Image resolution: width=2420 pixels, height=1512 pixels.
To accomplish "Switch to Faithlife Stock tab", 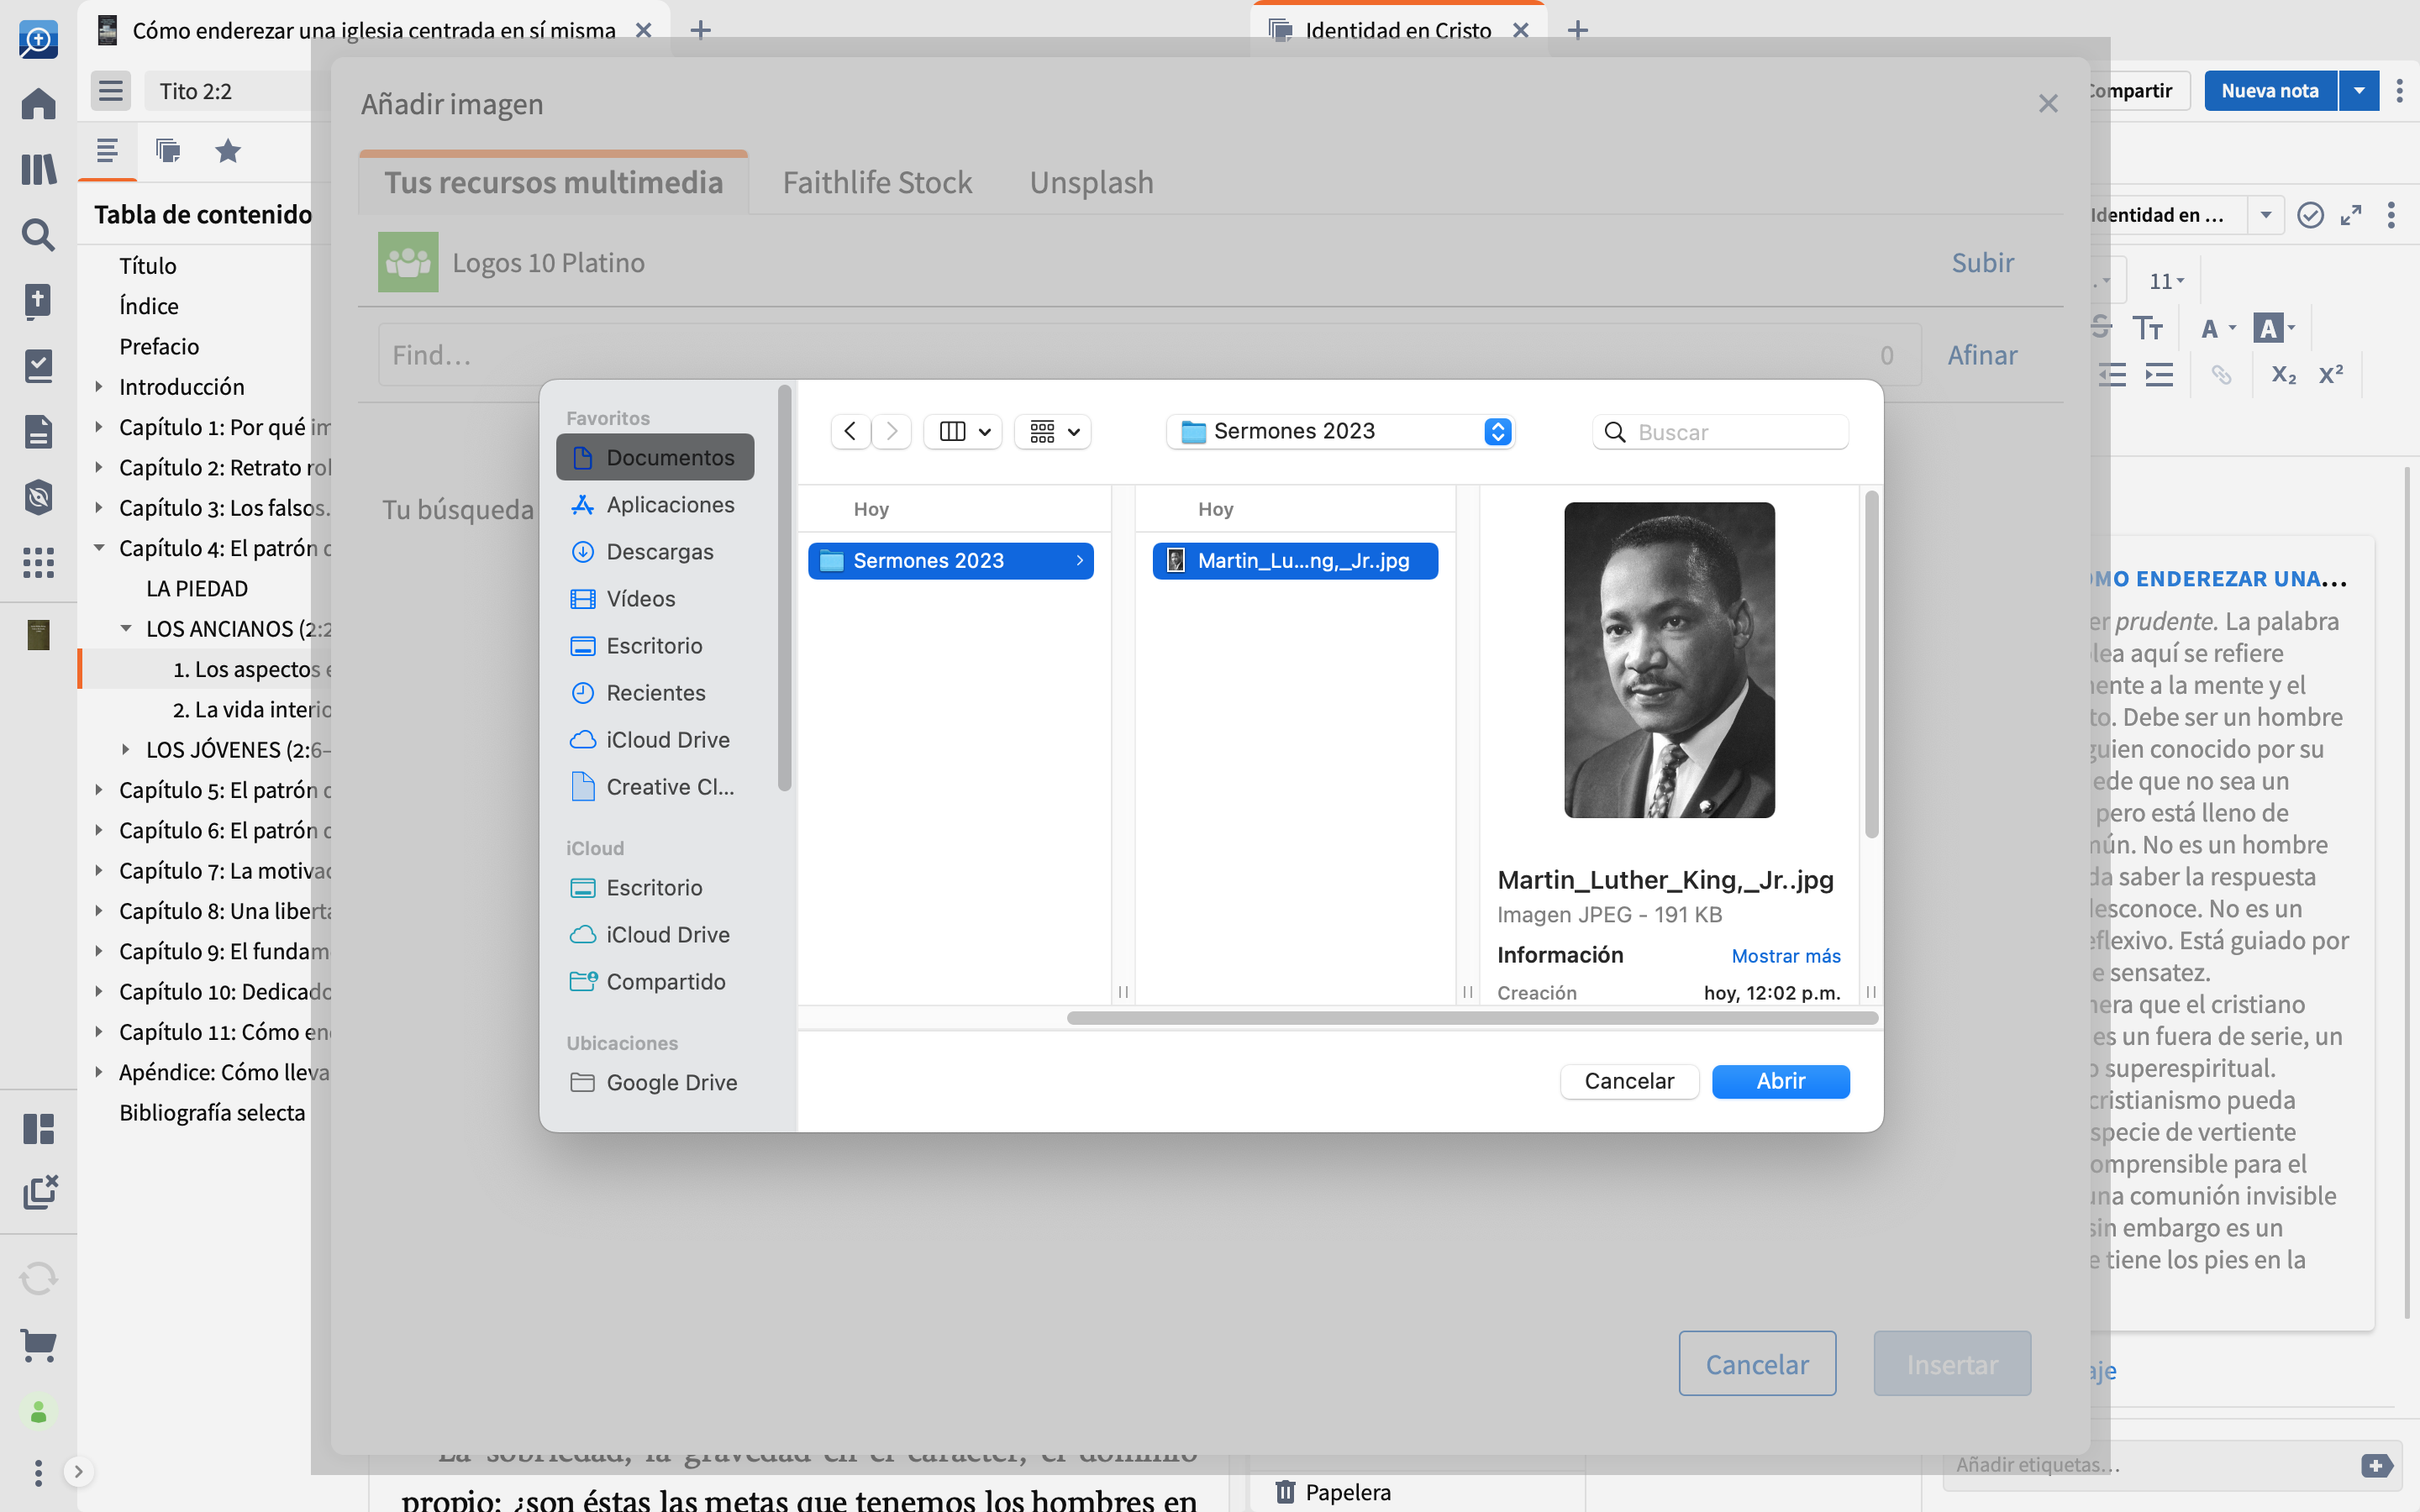I will click(877, 182).
